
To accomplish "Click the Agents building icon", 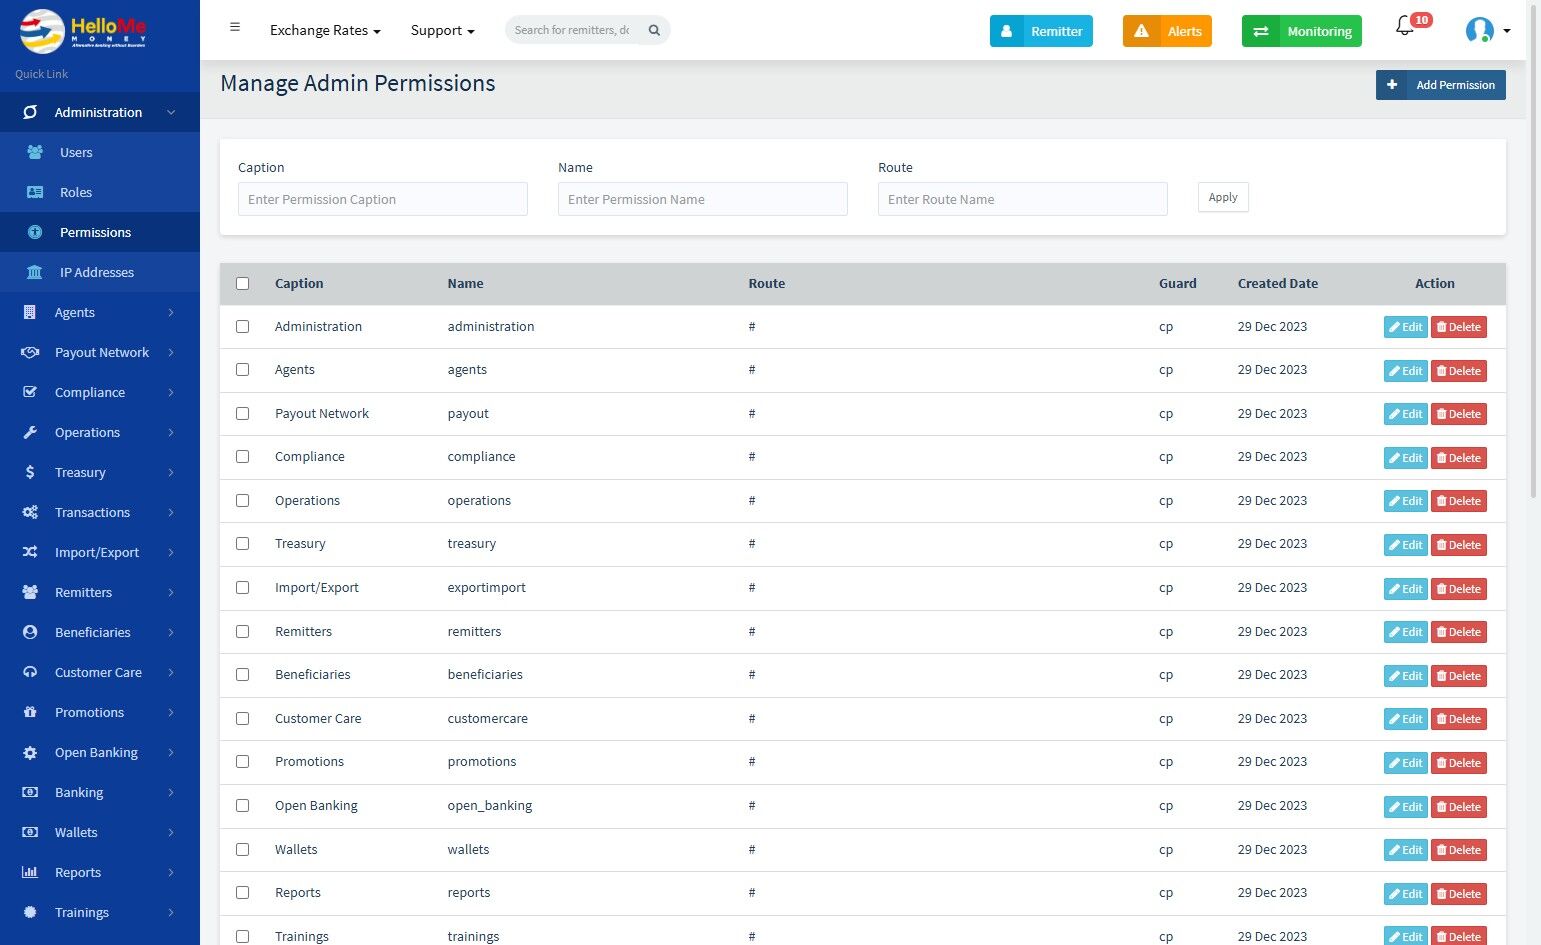I will coord(30,312).
